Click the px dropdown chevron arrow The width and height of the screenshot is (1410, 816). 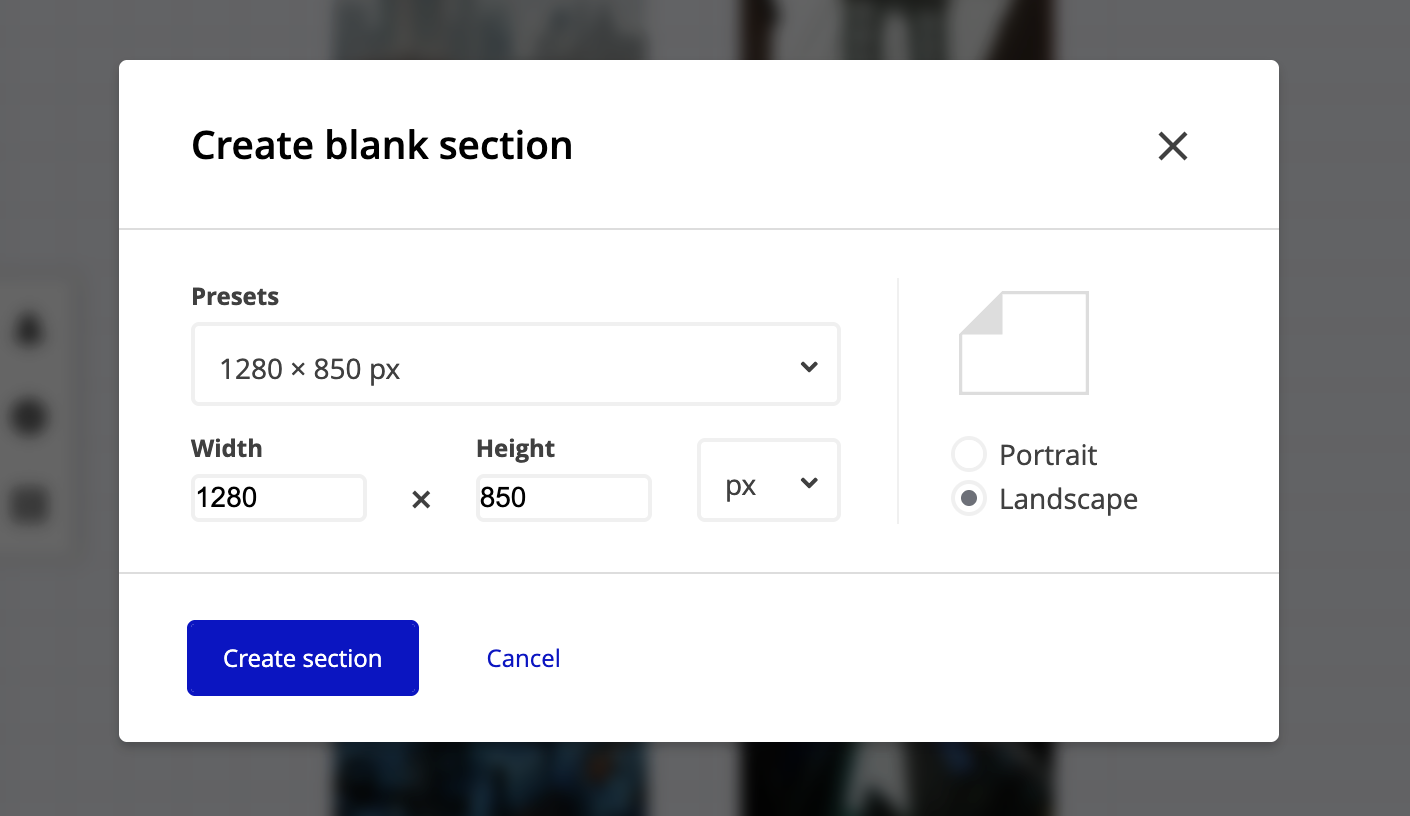(x=809, y=482)
